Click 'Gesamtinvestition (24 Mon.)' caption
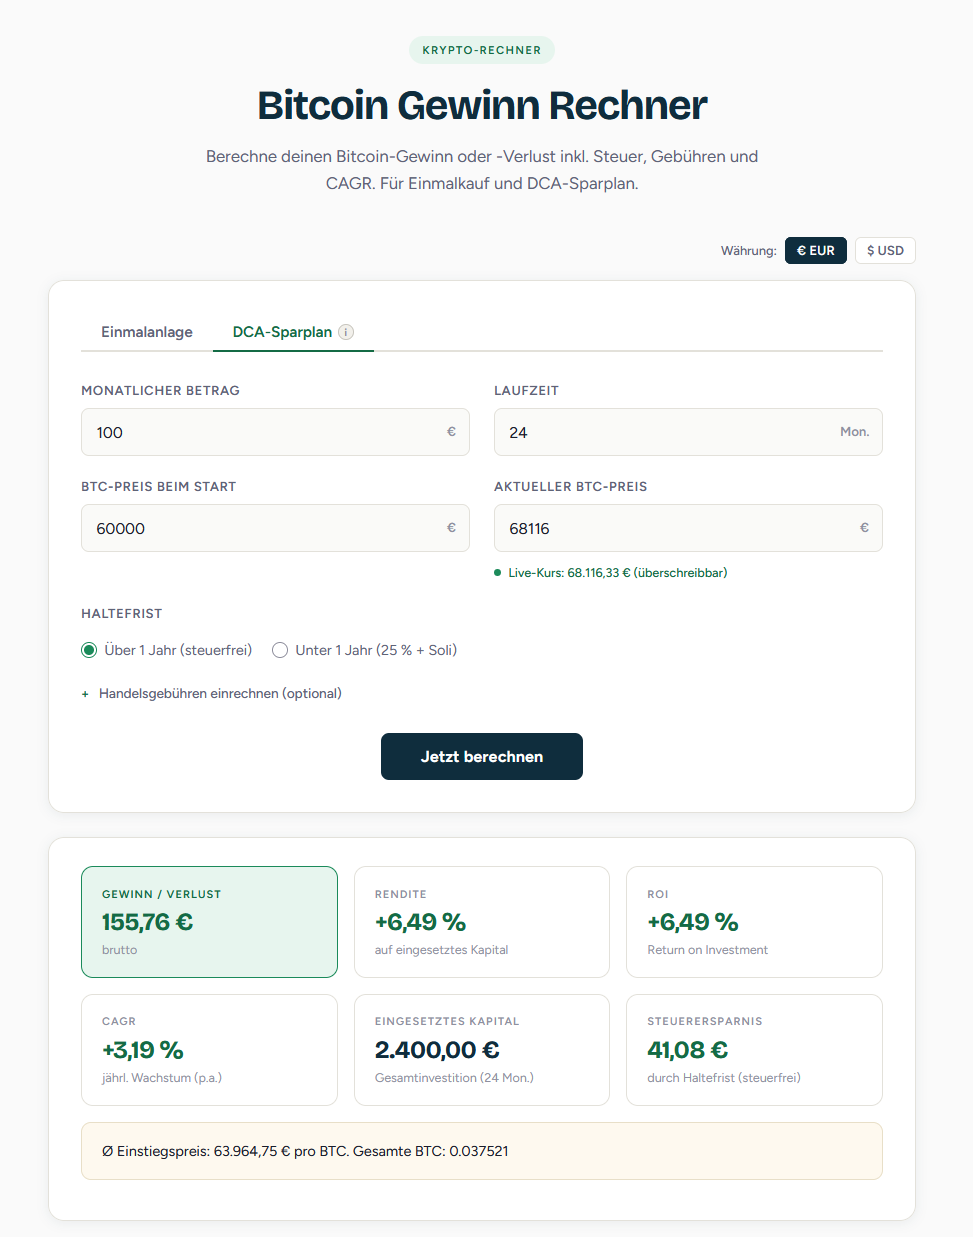This screenshot has width=973, height=1237. (454, 1078)
